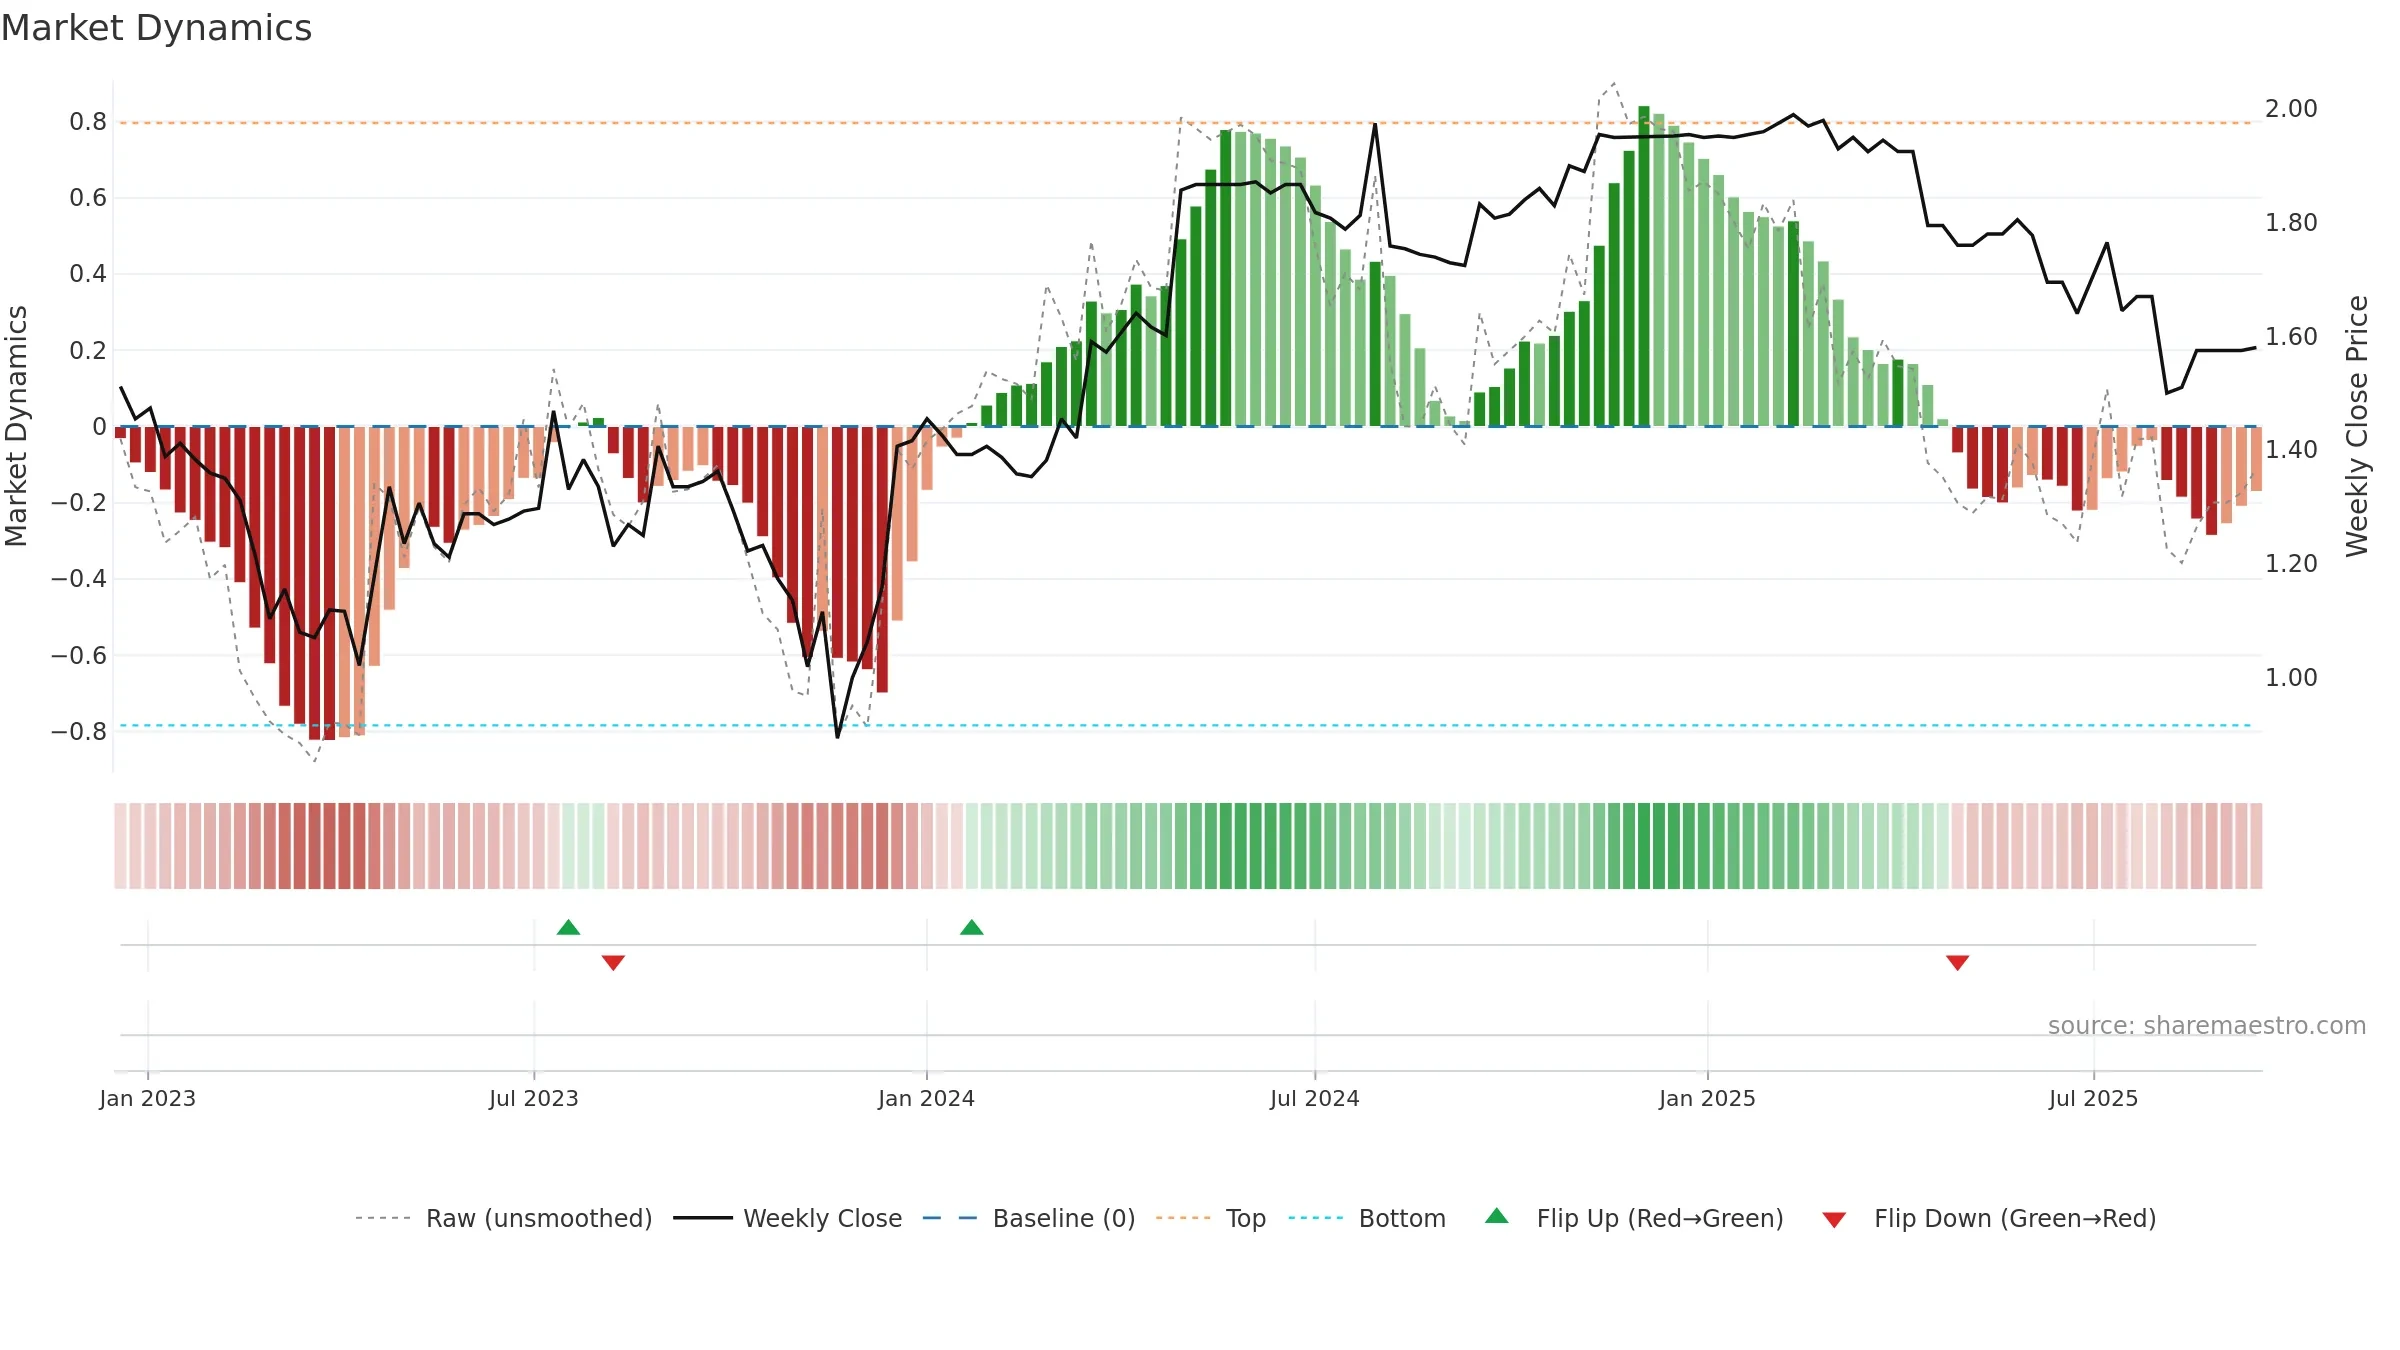Select the red flip-down marker near Aug 2023

[613, 962]
